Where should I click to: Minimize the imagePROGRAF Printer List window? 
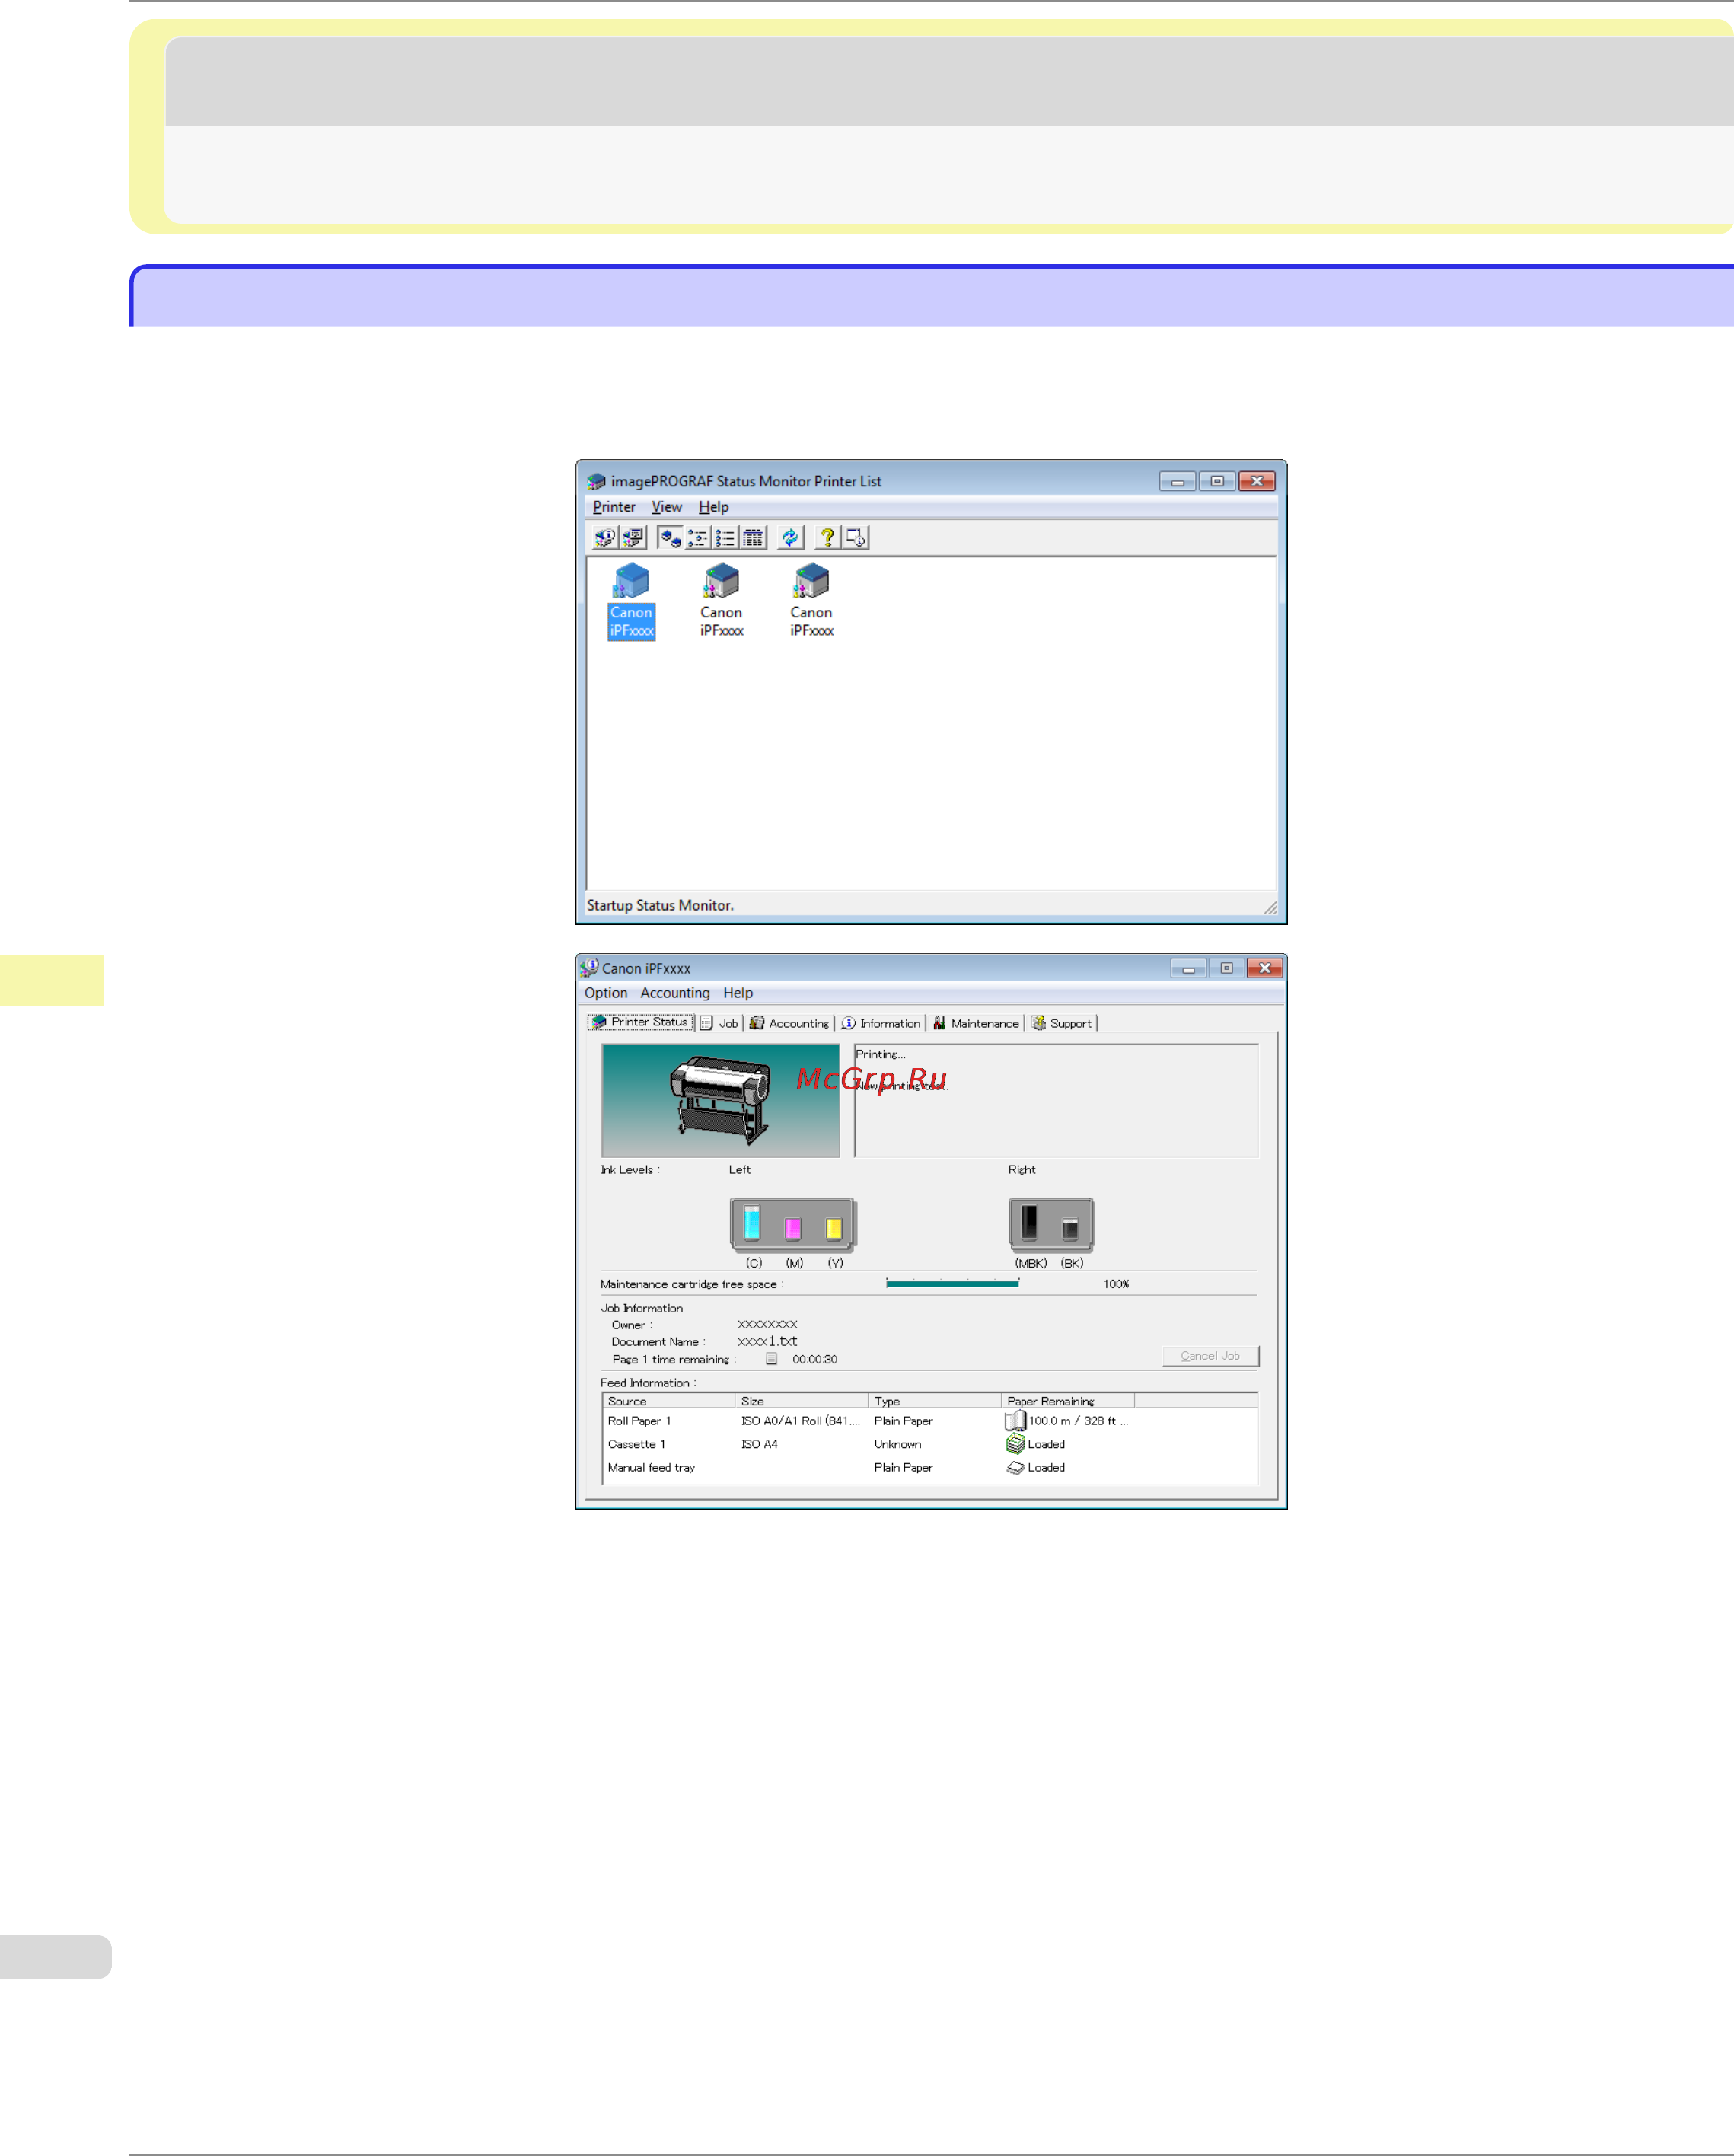click(1177, 481)
